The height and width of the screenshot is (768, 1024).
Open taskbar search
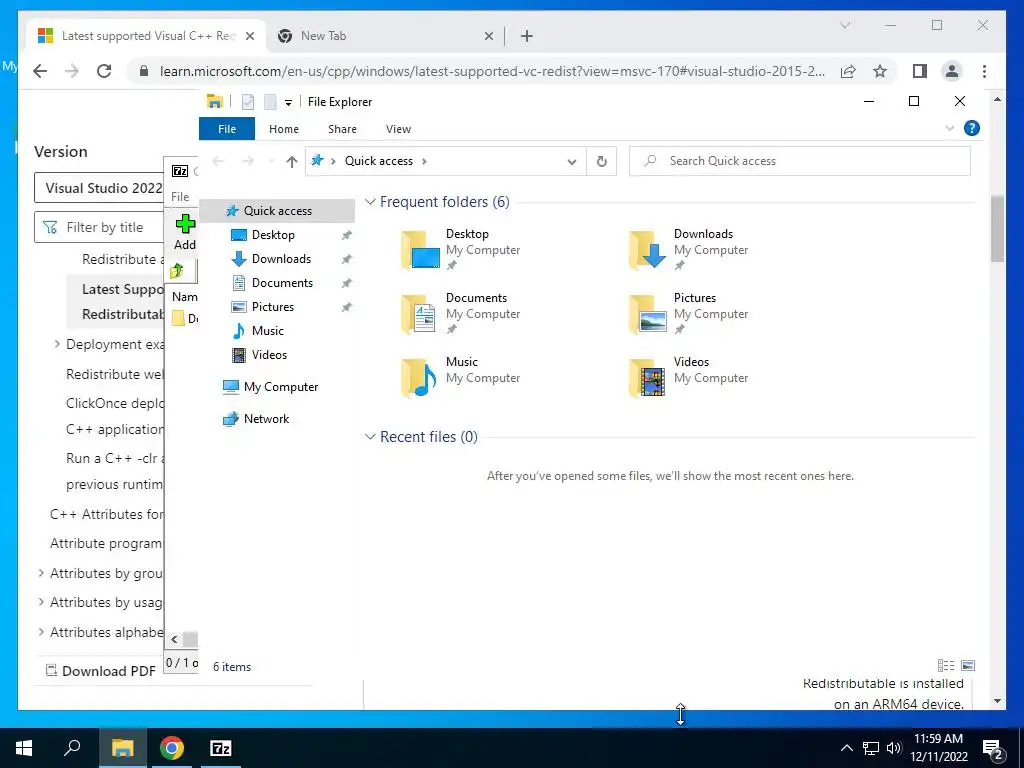[x=72, y=748]
